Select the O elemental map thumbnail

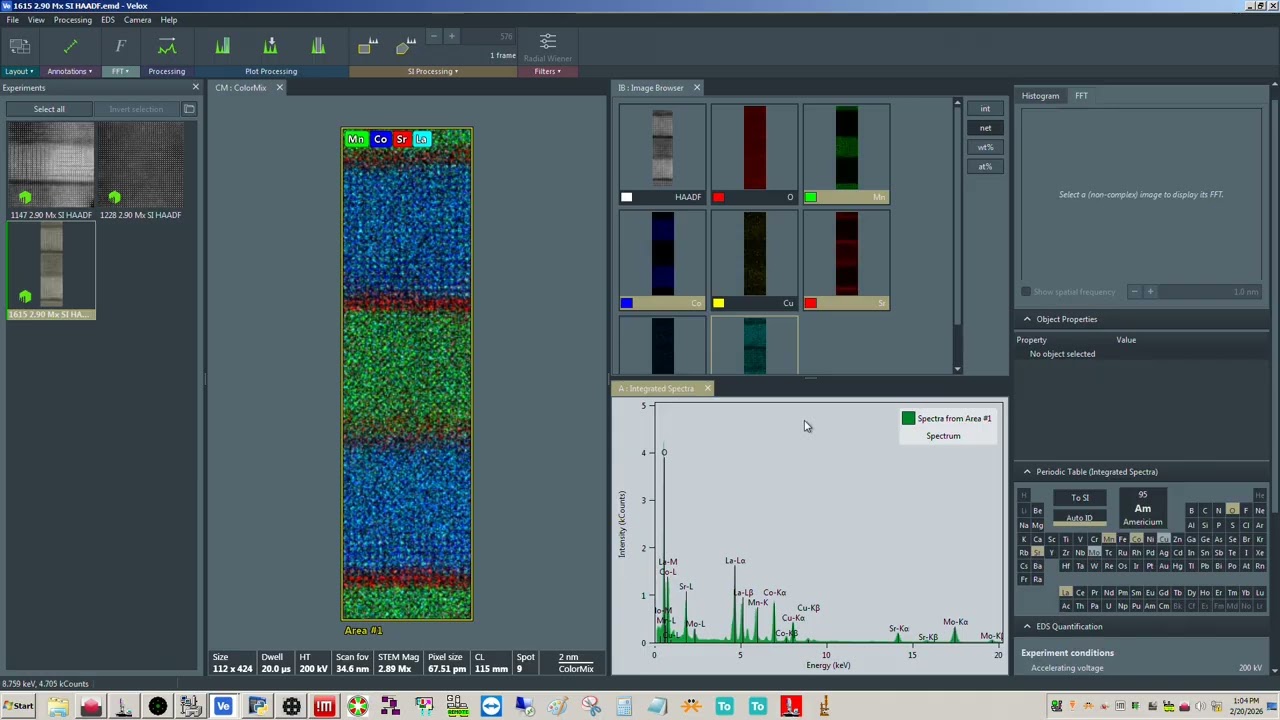tap(755, 147)
